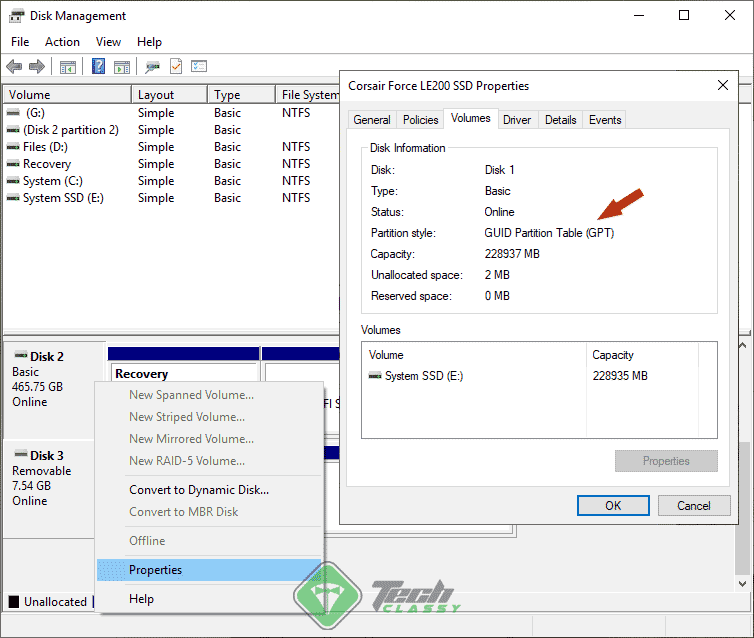Image resolution: width=754 pixels, height=638 pixels.
Task: Click the Back arrow toolbar icon
Action: (x=14, y=66)
